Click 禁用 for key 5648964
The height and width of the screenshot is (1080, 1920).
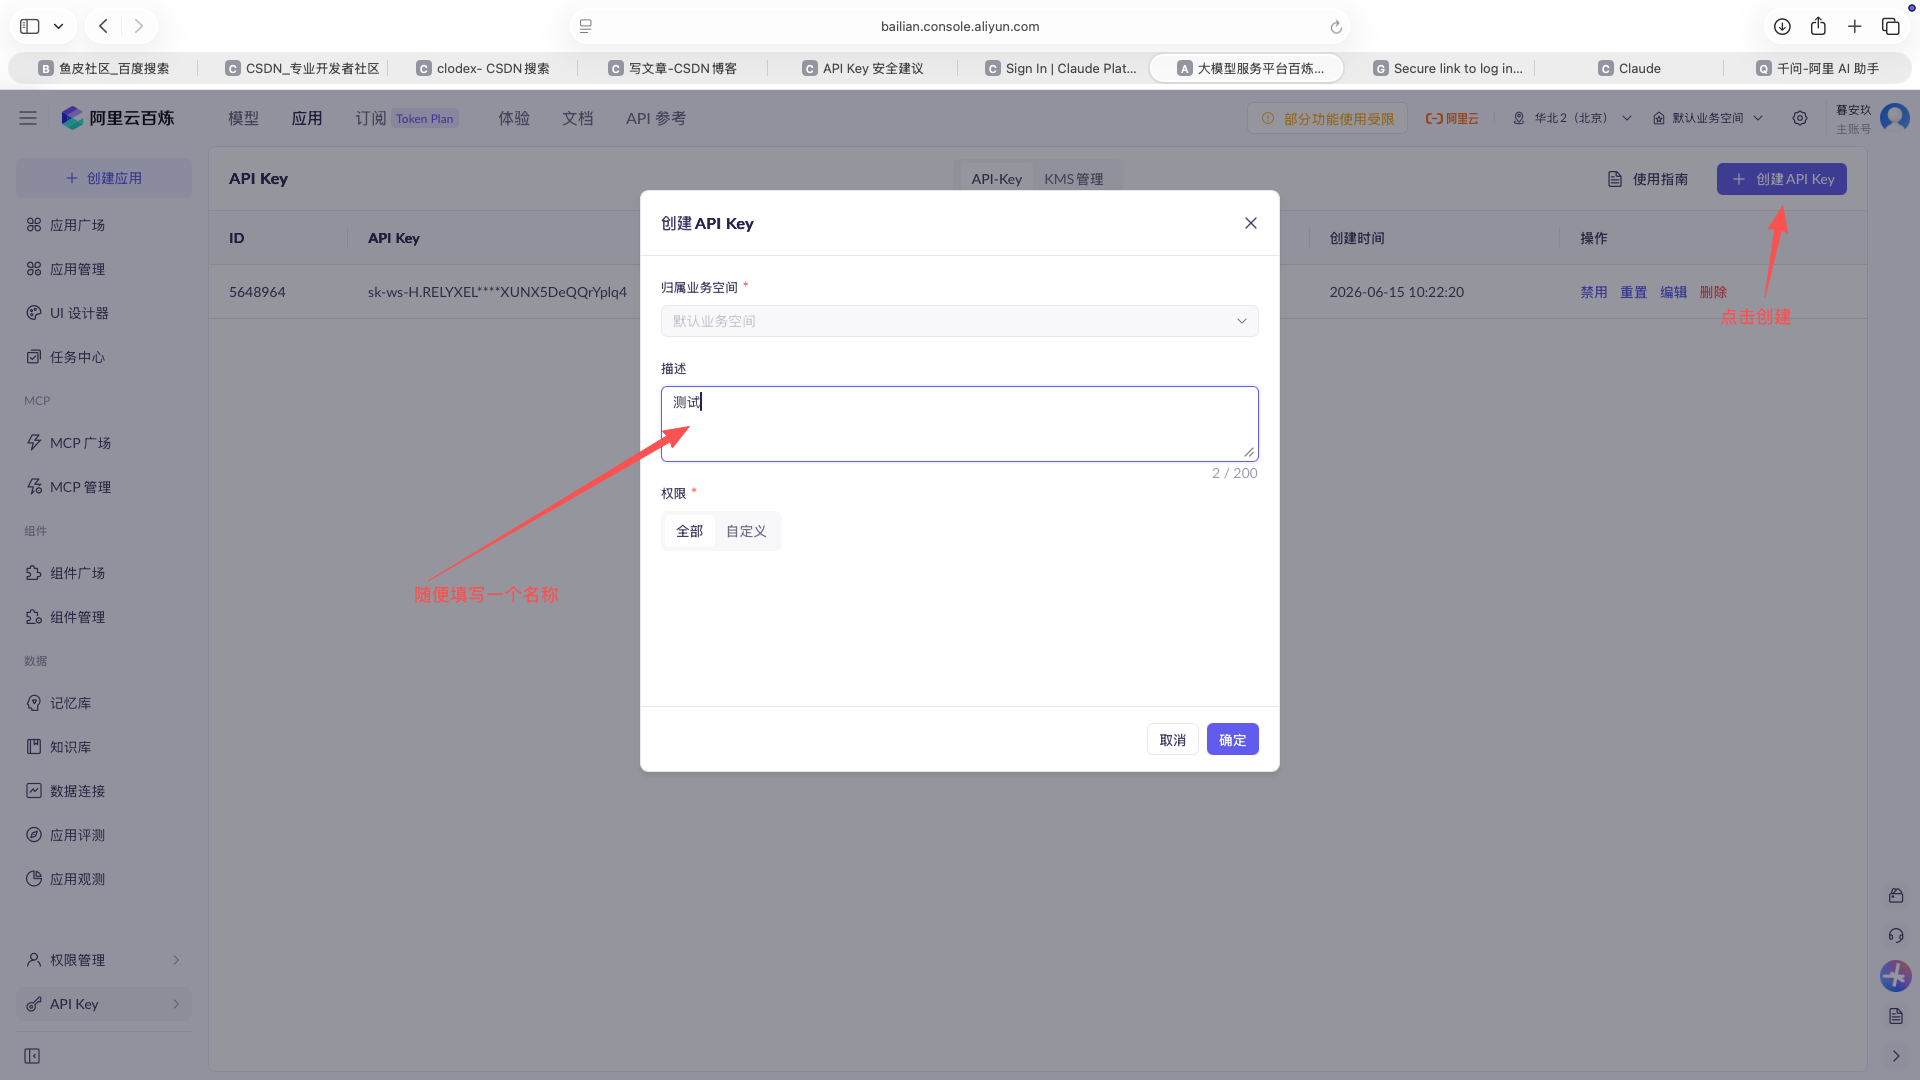[1594, 292]
